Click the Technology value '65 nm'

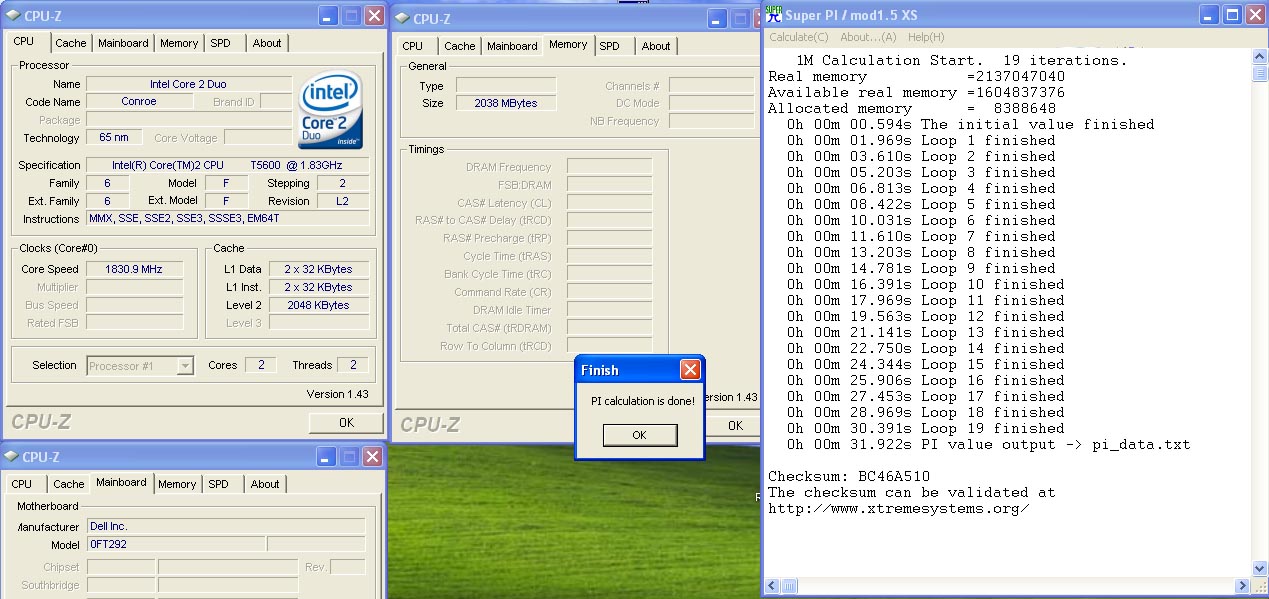point(114,138)
